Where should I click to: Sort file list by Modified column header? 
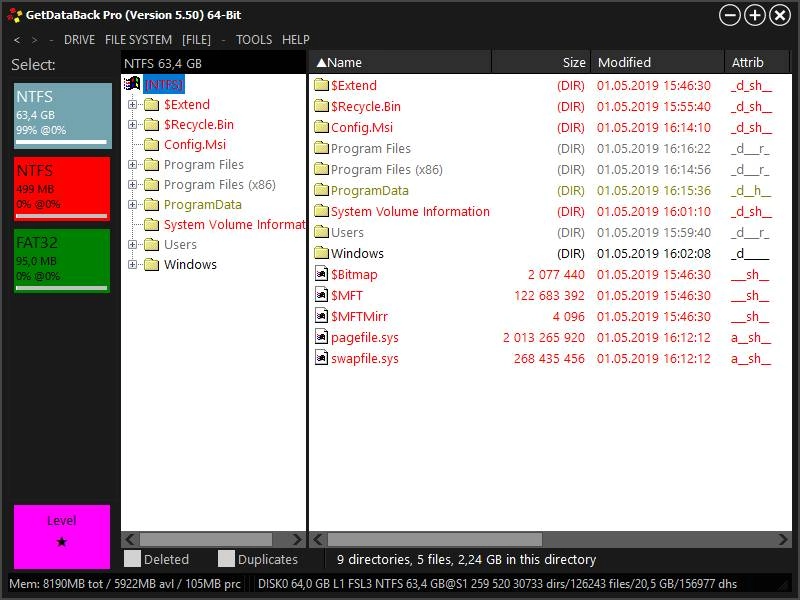click(657, 62)
